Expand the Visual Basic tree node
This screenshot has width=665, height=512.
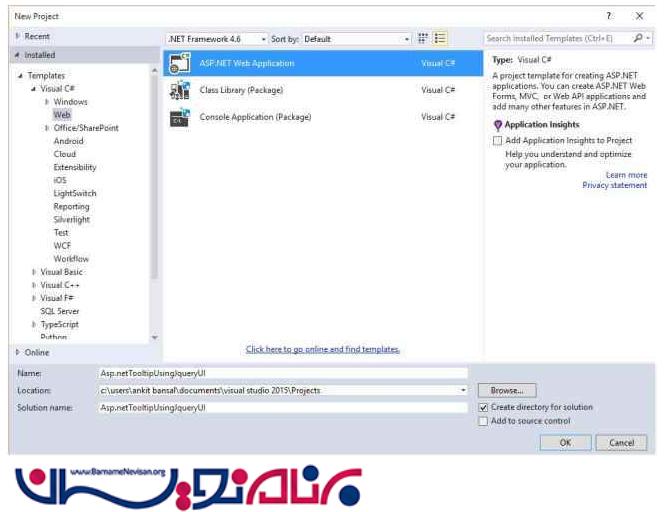(x=34, y=272)
